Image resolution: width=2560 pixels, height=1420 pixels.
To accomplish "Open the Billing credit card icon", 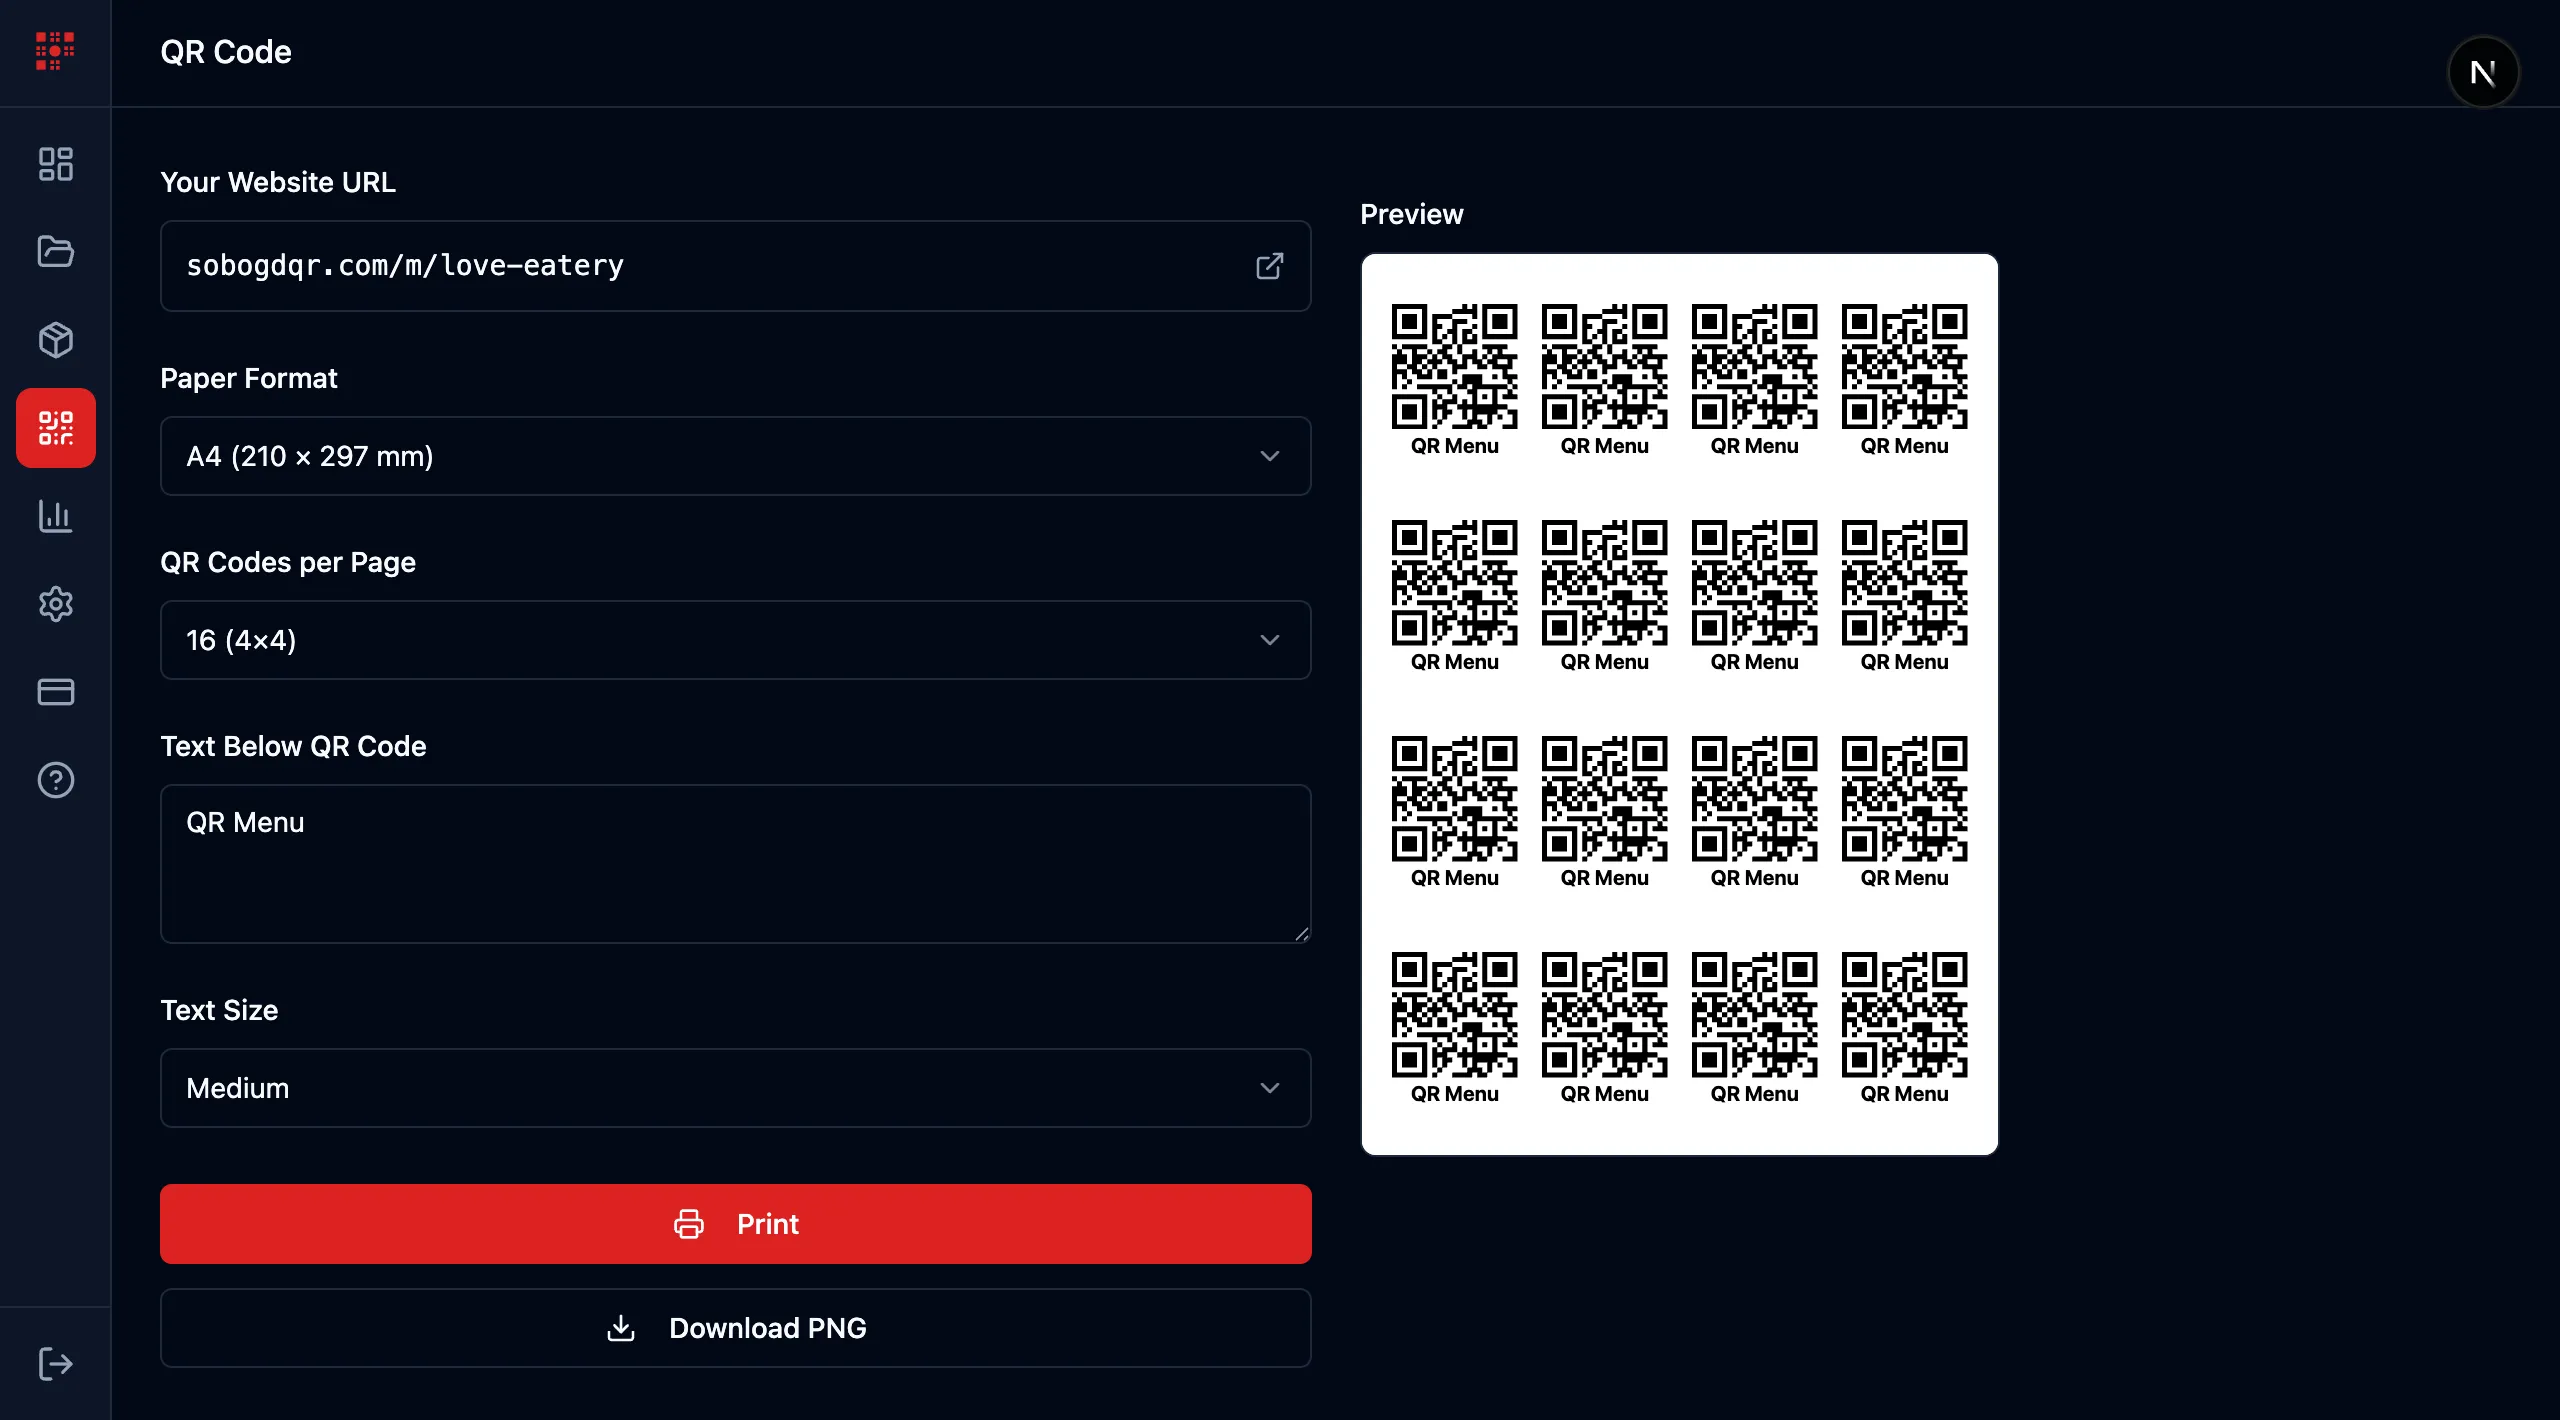I will pyautogui.click(x=55, y=692).
